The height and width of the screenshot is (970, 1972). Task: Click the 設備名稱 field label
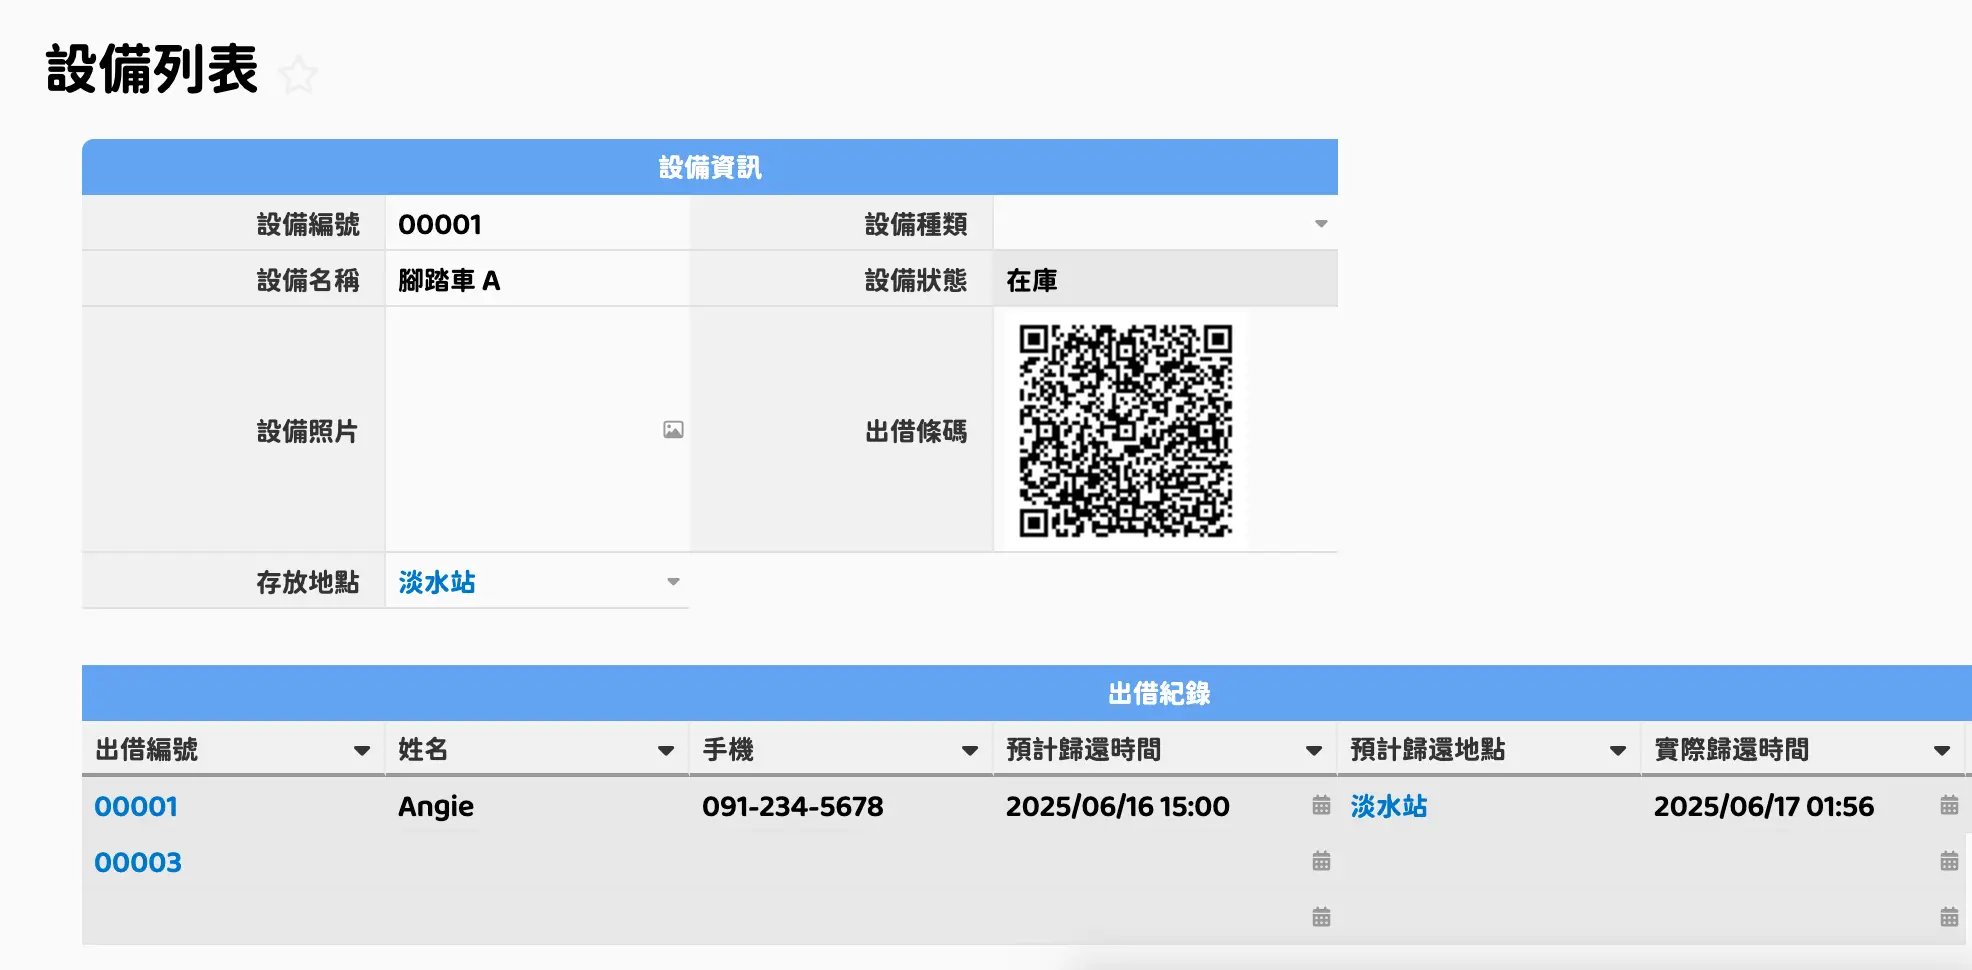click(308, 280)
